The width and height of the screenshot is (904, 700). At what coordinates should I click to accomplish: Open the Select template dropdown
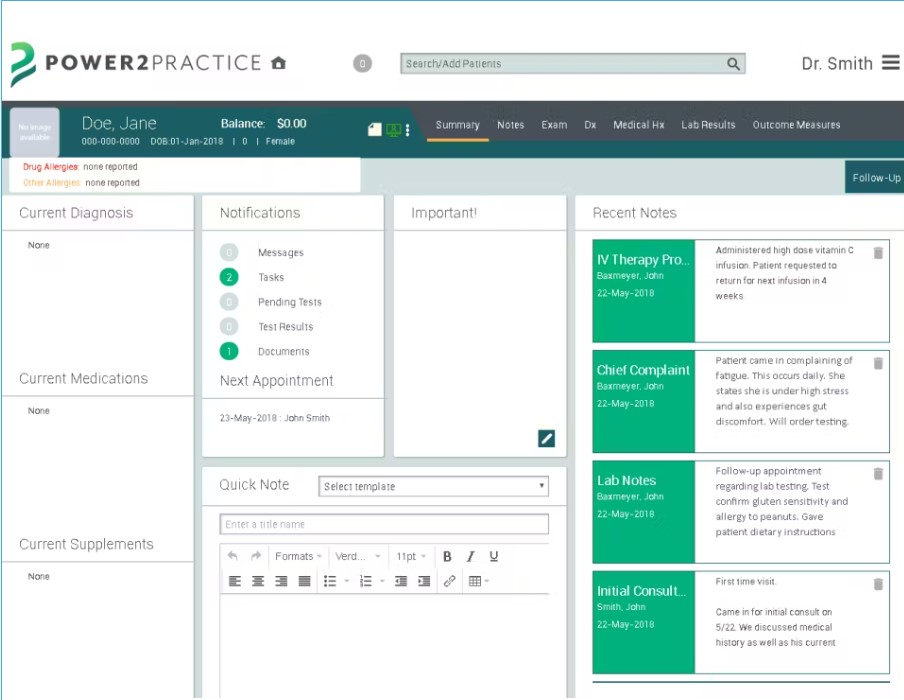point(433,486)
